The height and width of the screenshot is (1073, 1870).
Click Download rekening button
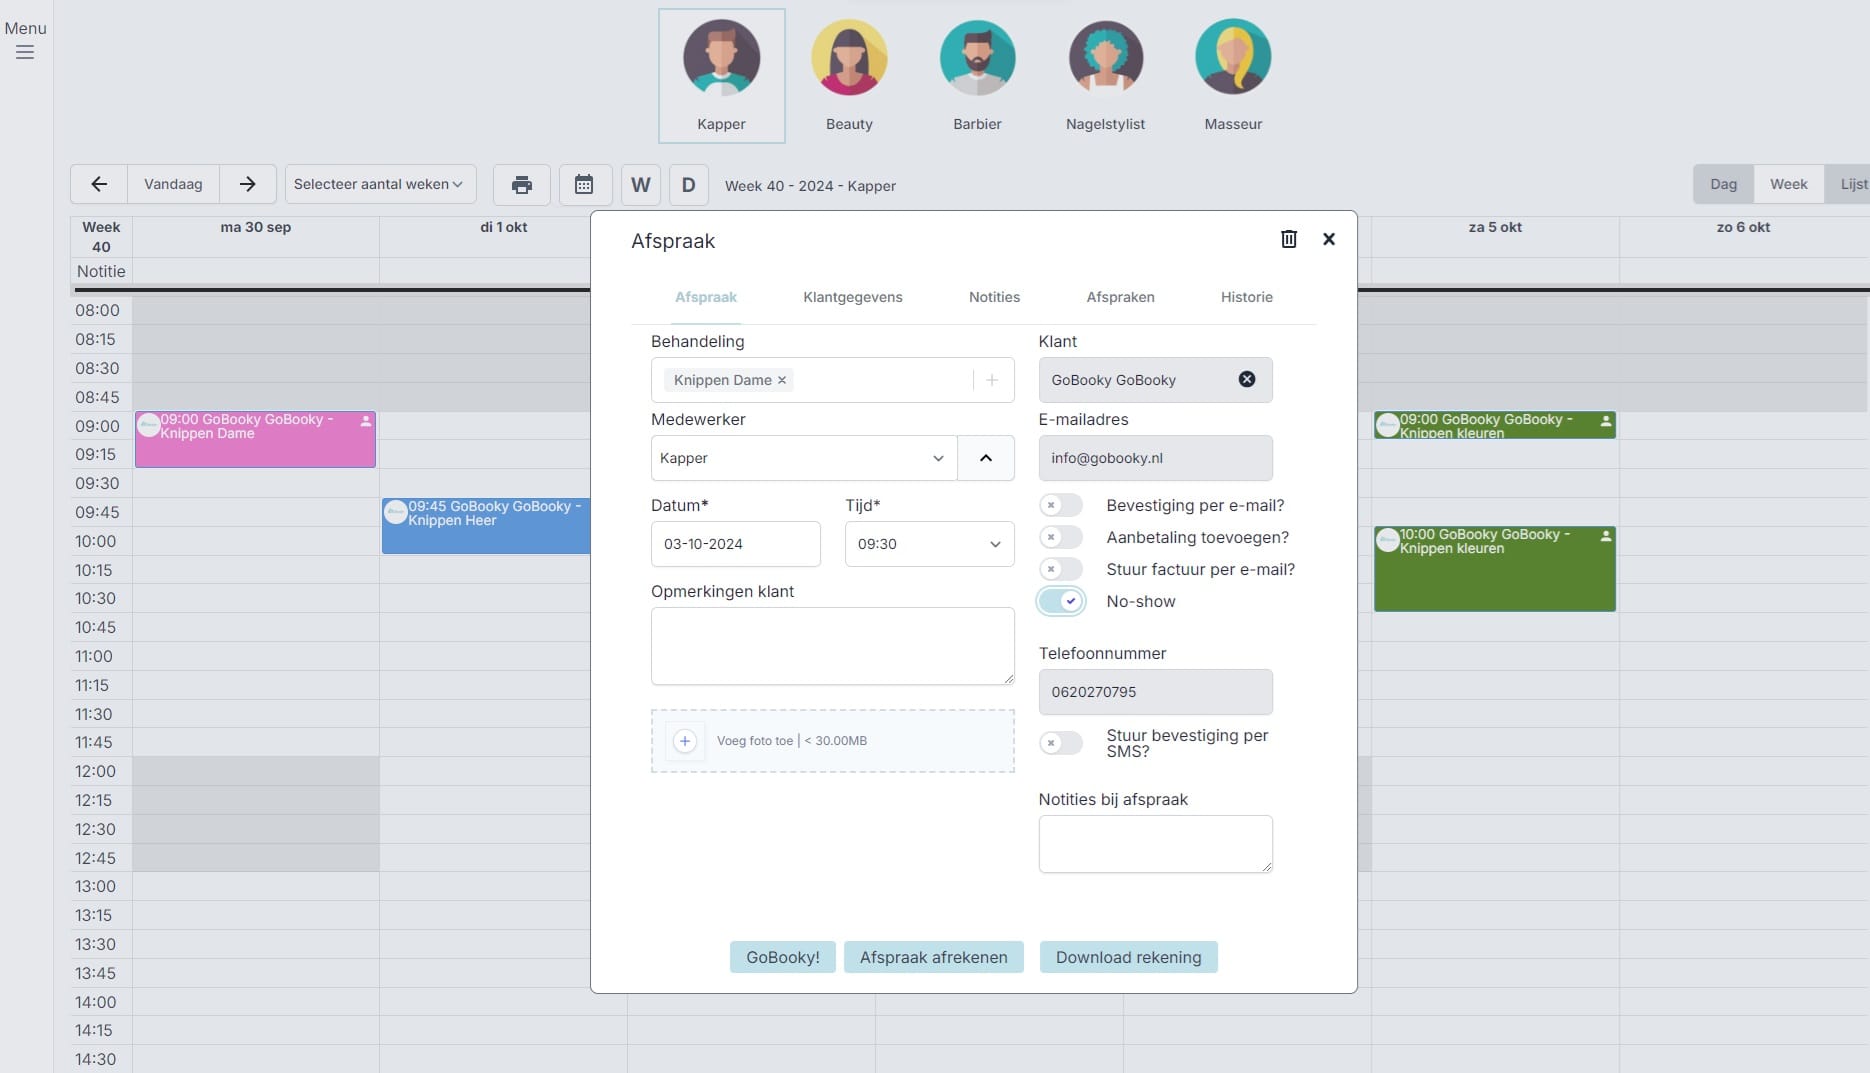point(1128,957)
